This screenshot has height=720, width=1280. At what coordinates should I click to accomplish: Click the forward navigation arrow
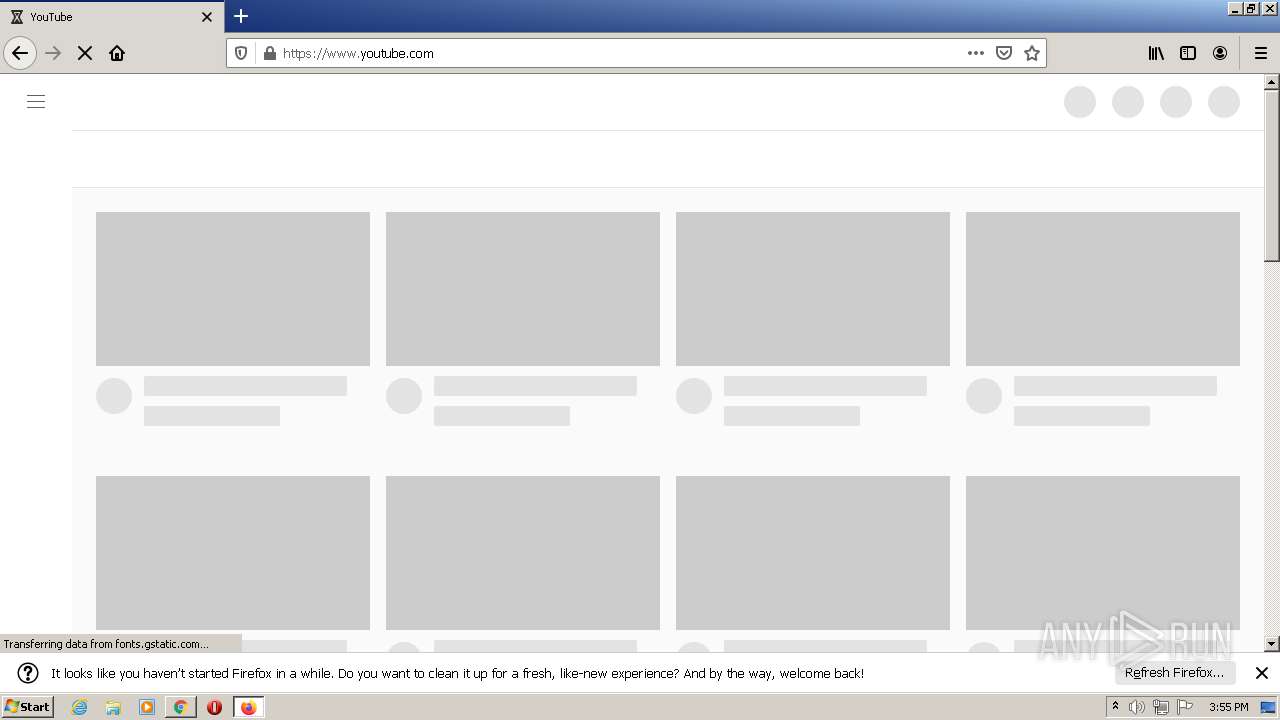pyautogui.click(x=54, y=53)
